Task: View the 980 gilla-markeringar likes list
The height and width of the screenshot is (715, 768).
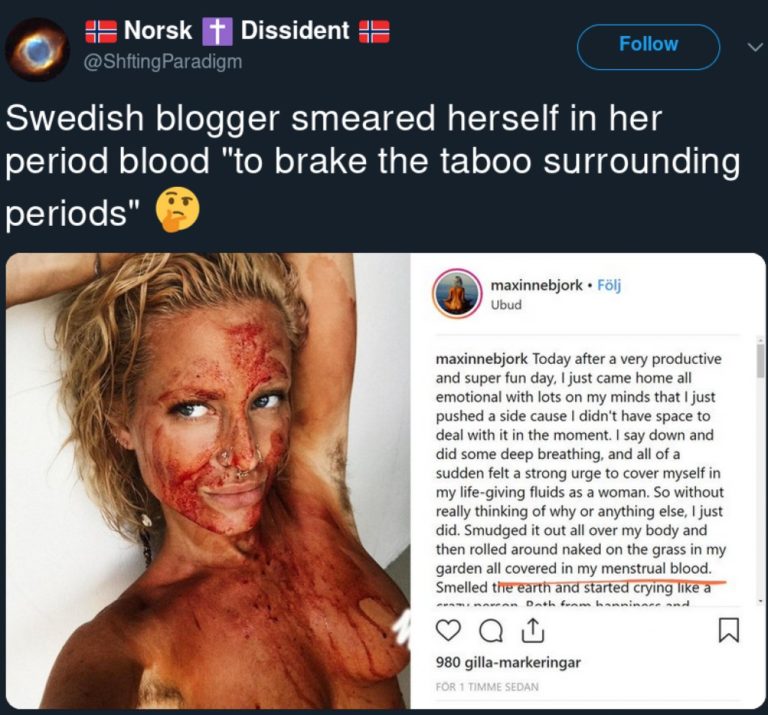Action: (508, 662)
